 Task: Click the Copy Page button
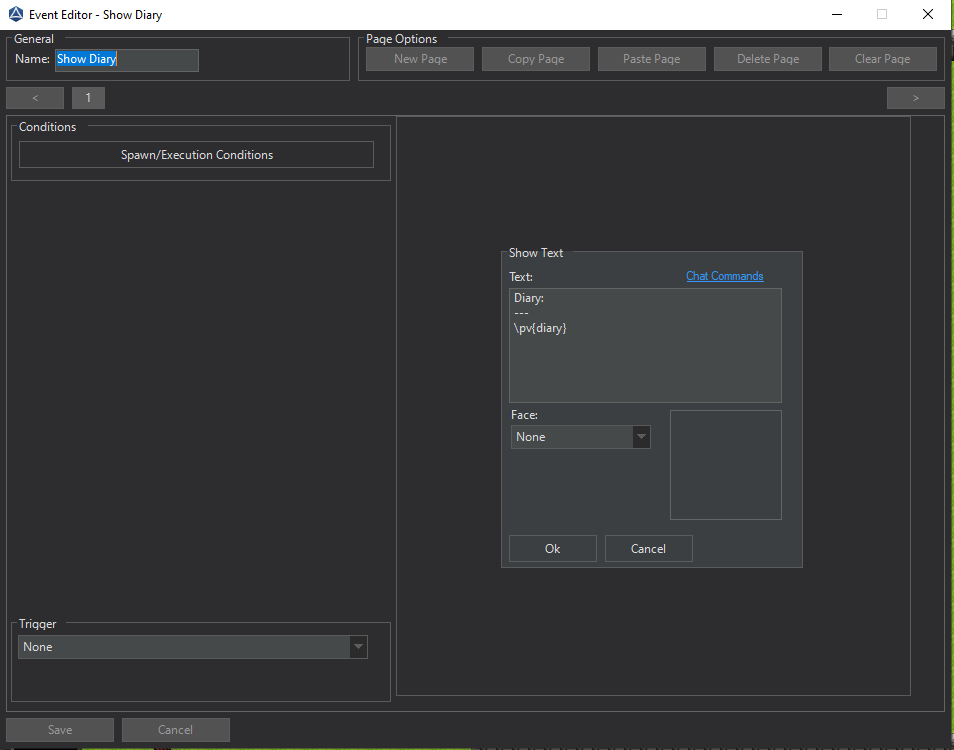pos(536,59)
